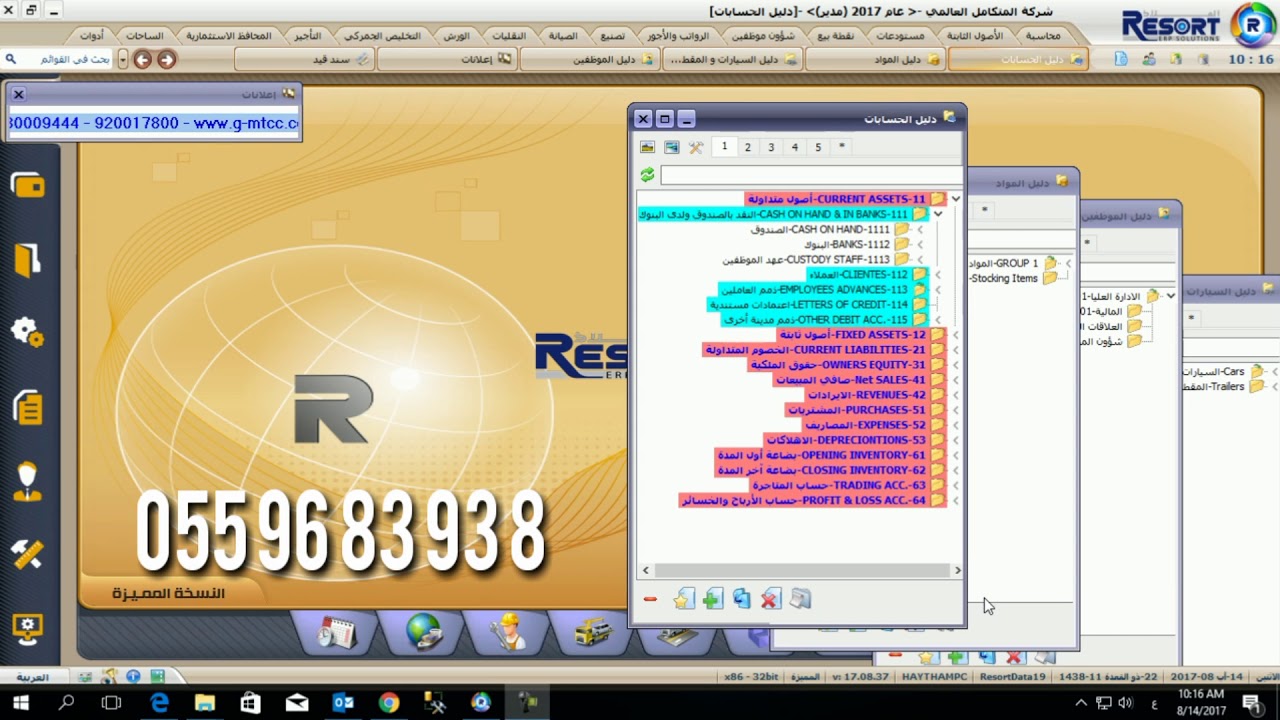Select the asterisk tab in دليل الحسابات
Image resolution: width=1280 pixels, height=720 pixels.
pyautogui.click(x=842, y=147)
